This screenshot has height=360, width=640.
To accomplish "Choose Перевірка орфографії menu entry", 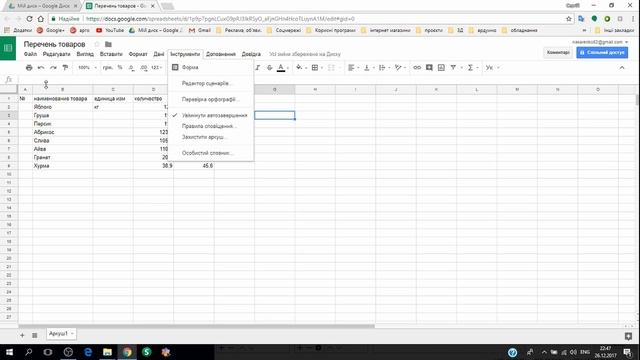I will pyautogui.click(x=211, y=99).
